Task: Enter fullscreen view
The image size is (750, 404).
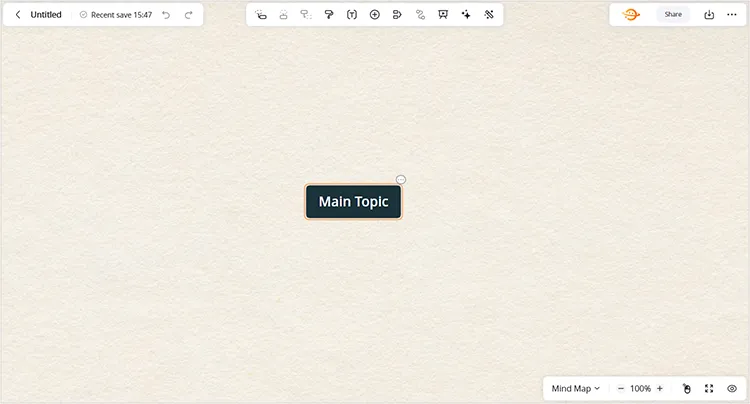Action: (709, 389)
